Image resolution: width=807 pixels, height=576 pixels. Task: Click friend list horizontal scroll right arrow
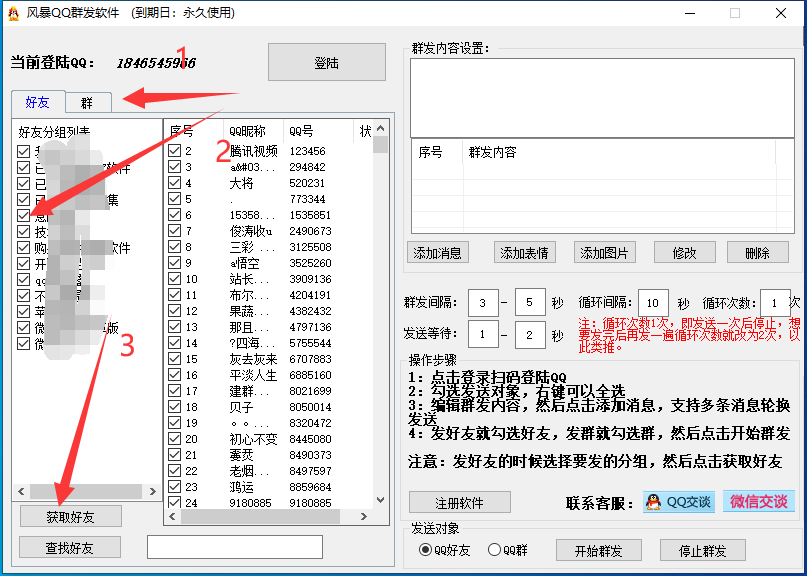tap(364, 516)
